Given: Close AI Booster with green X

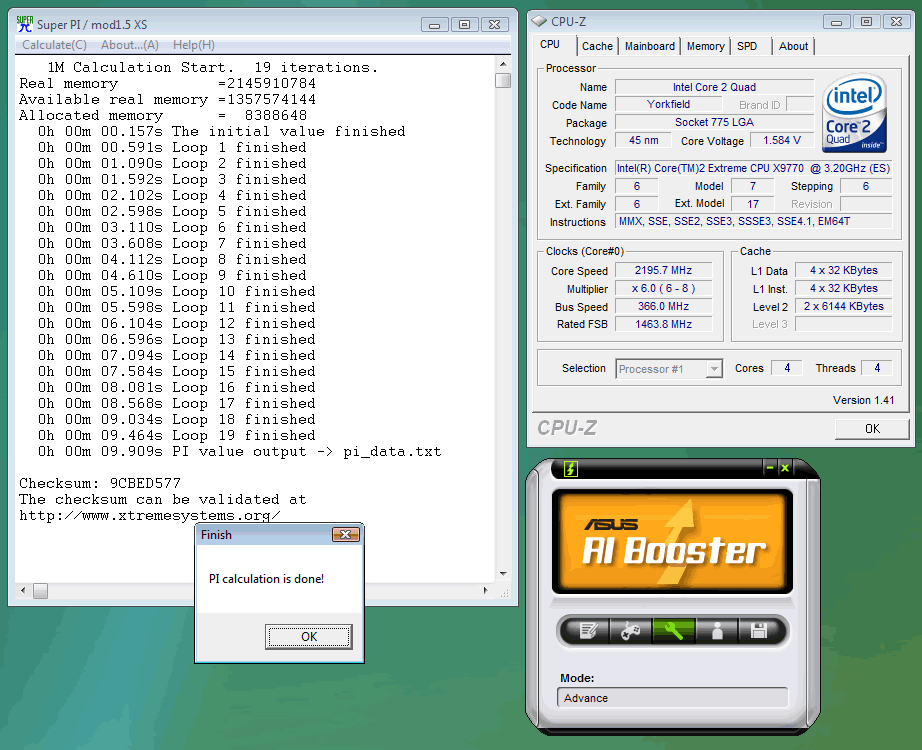Looking at the screenshot, I should [784, 468].
